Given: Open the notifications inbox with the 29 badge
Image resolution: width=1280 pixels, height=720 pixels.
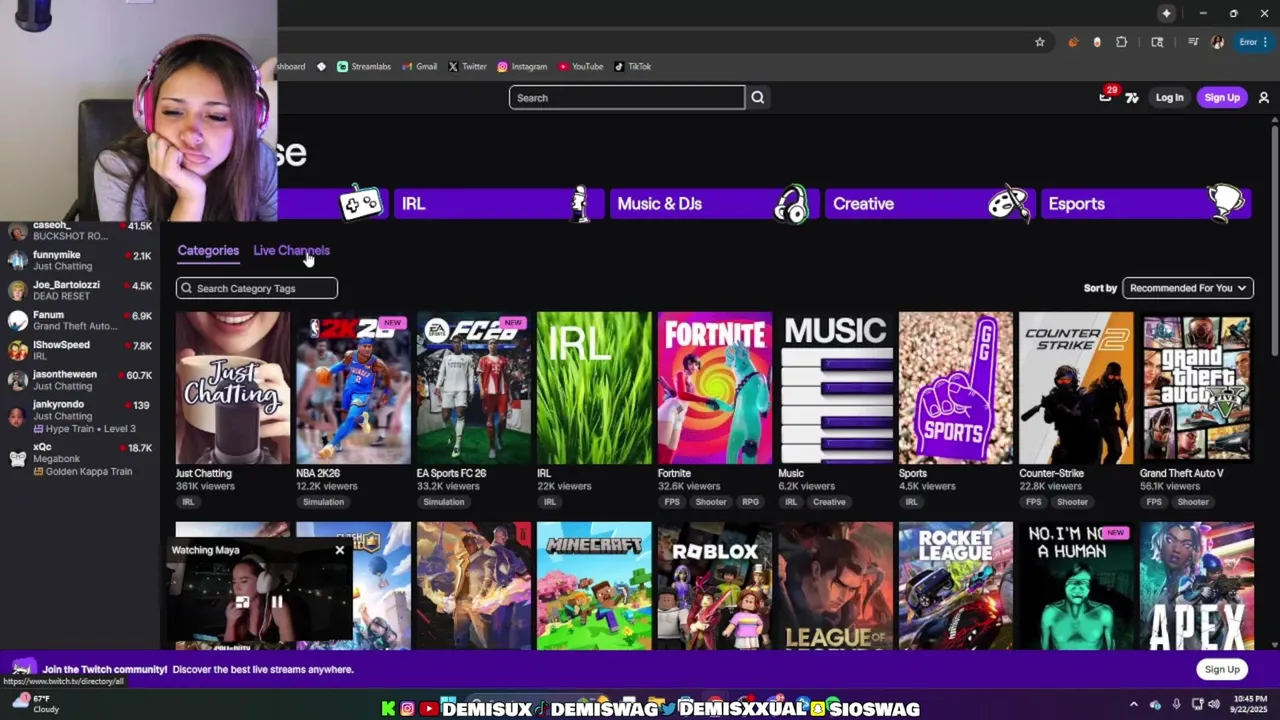Looking at the screenshot, I should tap(1105, 97).
